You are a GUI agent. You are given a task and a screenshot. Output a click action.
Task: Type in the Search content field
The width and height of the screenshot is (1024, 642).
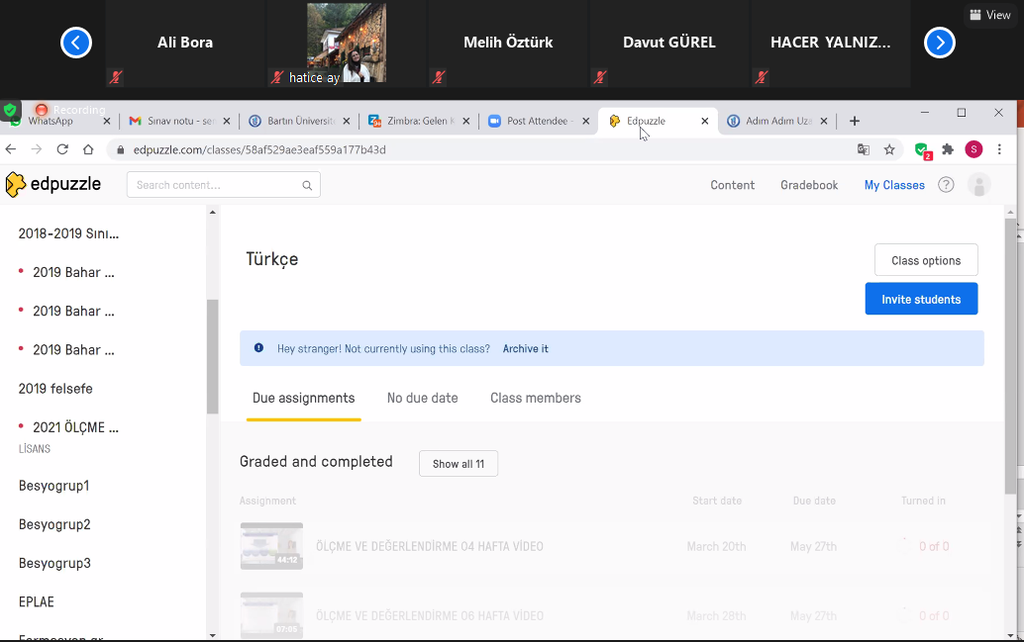tap(217, 185)
